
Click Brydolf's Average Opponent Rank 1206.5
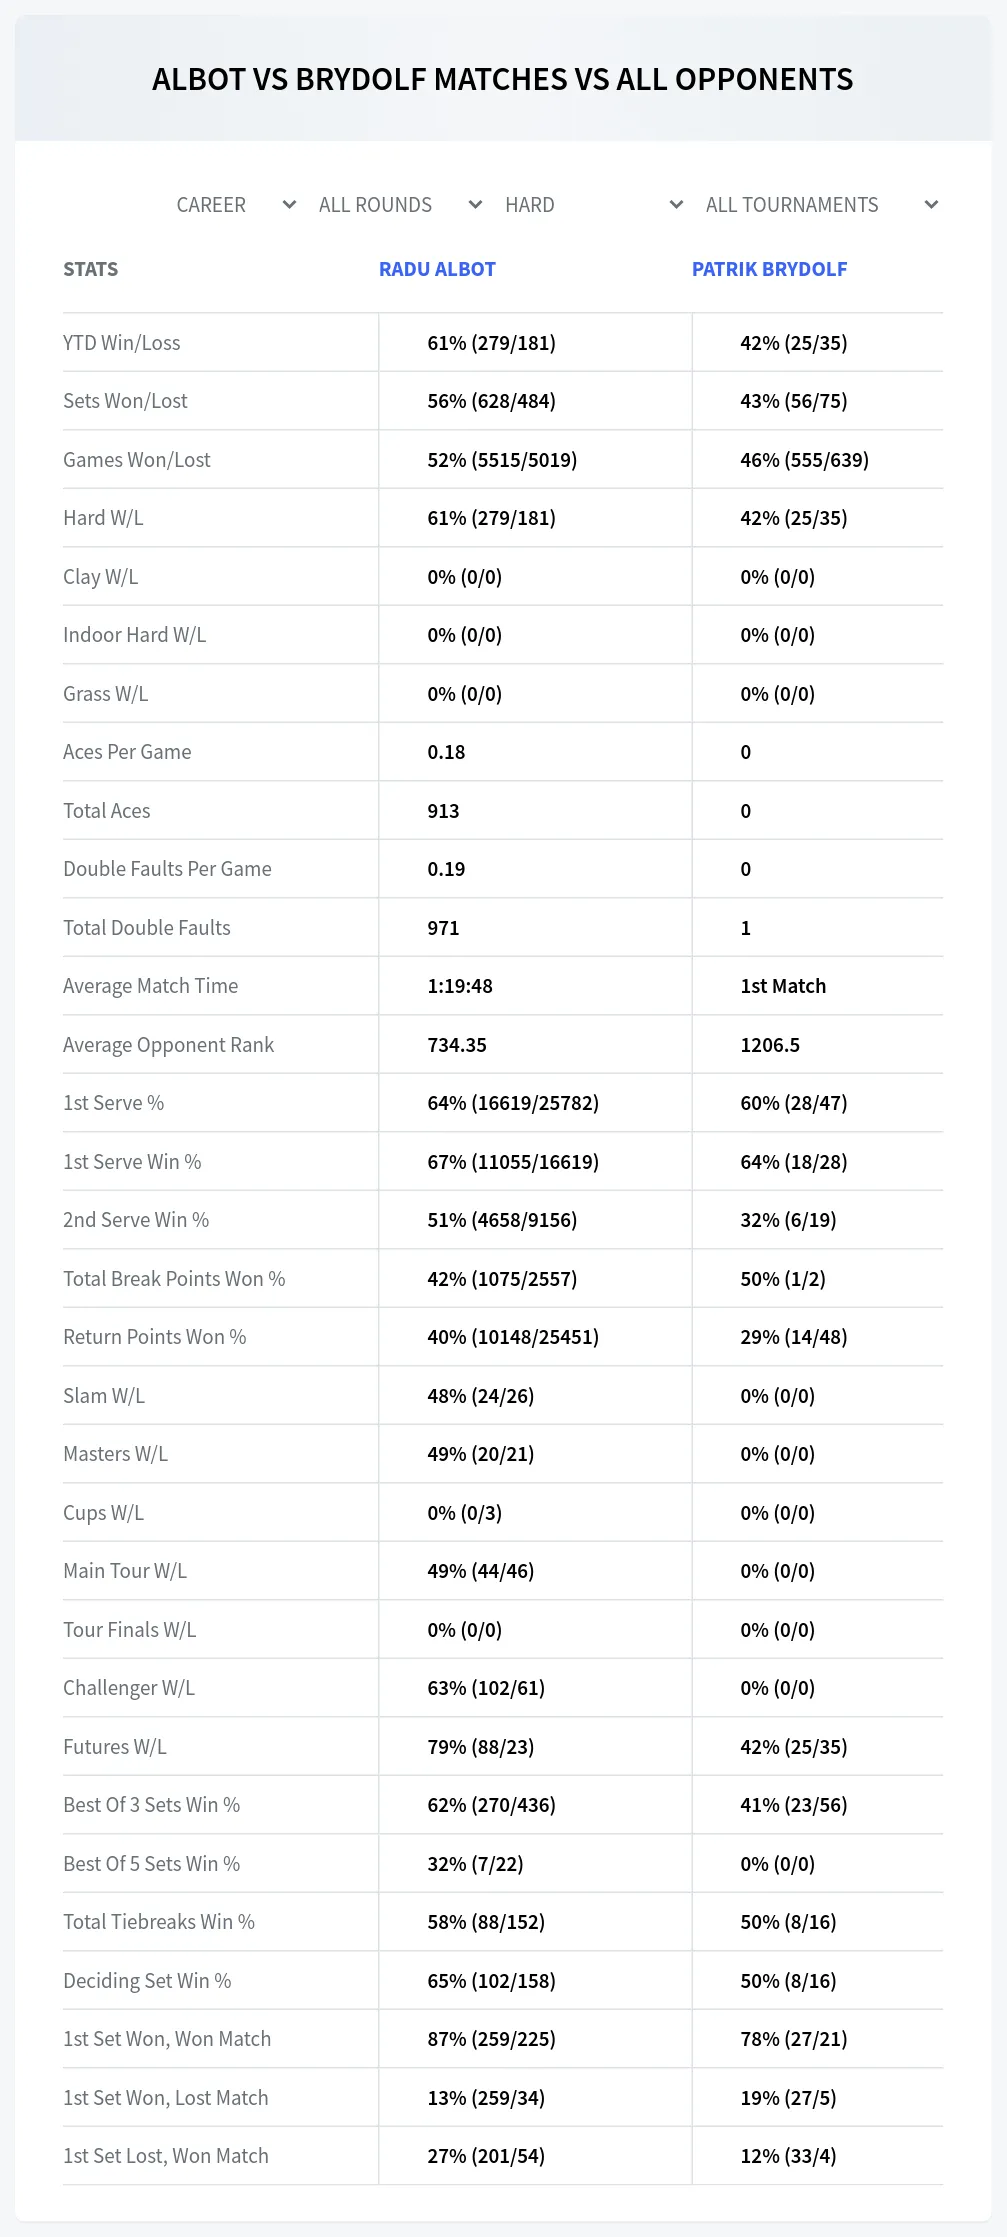click(x=770, y=1045)
